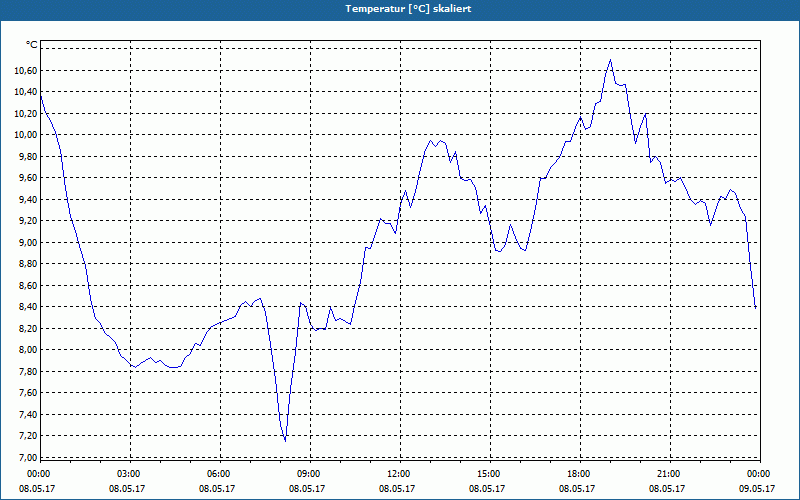
Task: Select the 10,40 y-axis value
Action: pyautogui.click(x=26, y=92)
